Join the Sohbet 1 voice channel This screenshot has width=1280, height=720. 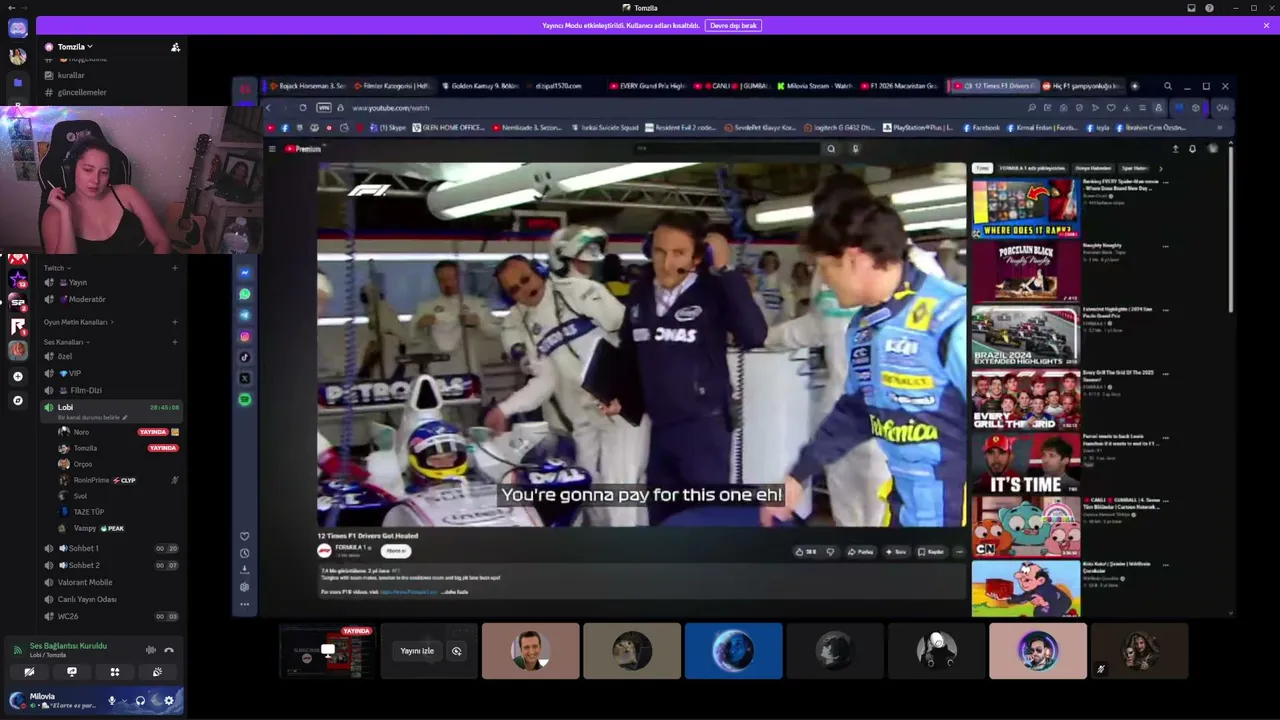pos(110,548)
